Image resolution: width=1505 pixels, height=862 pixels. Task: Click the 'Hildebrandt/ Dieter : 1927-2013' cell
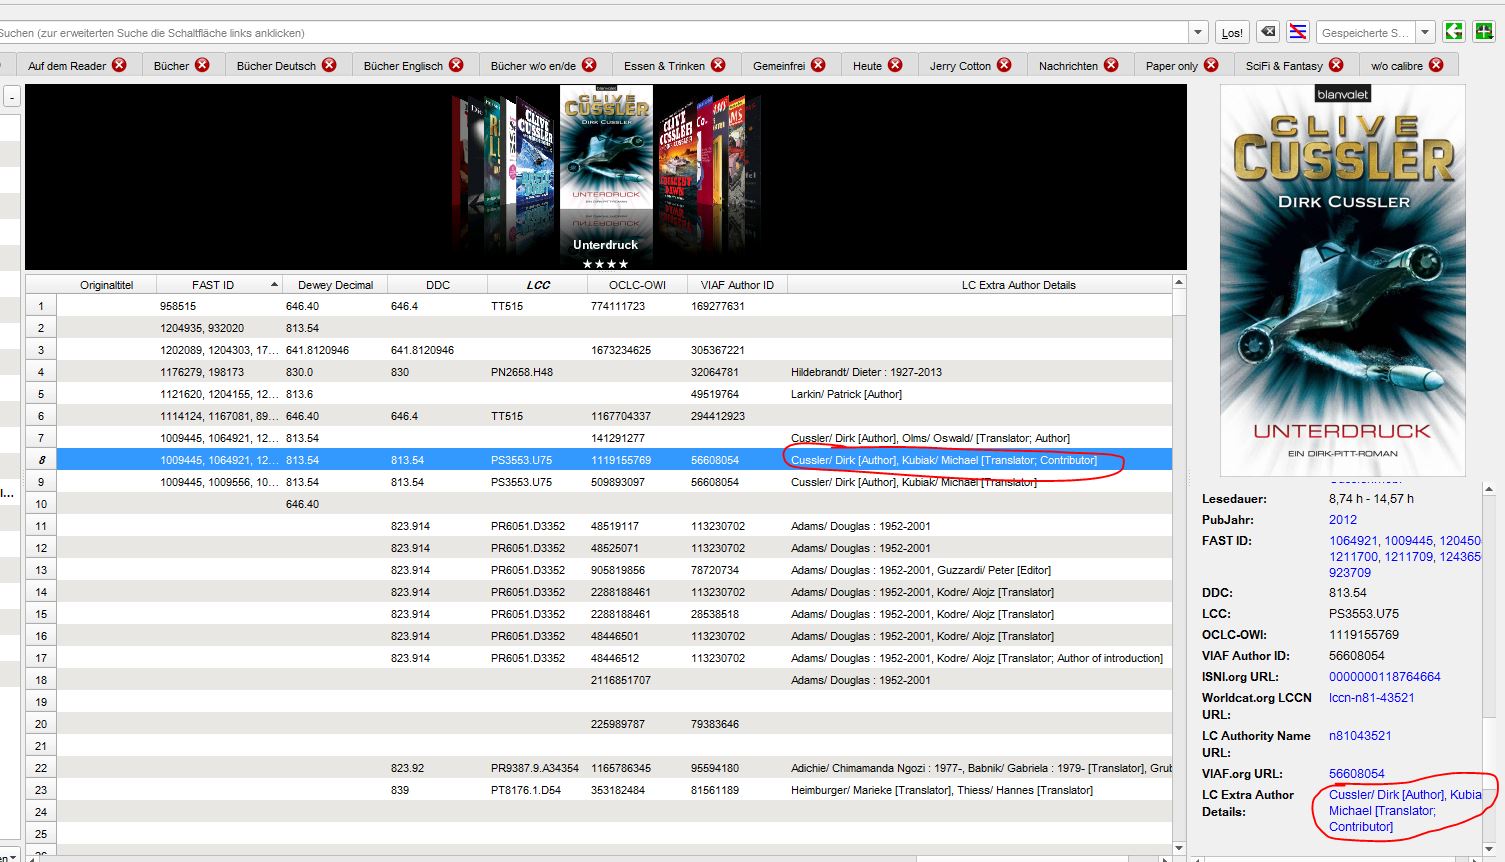coord(980,372)
